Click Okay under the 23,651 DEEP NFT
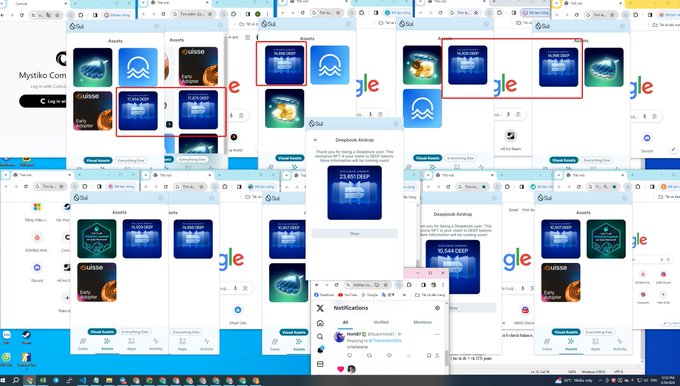Screen dimensions: 680x386 tap(354, 233)
